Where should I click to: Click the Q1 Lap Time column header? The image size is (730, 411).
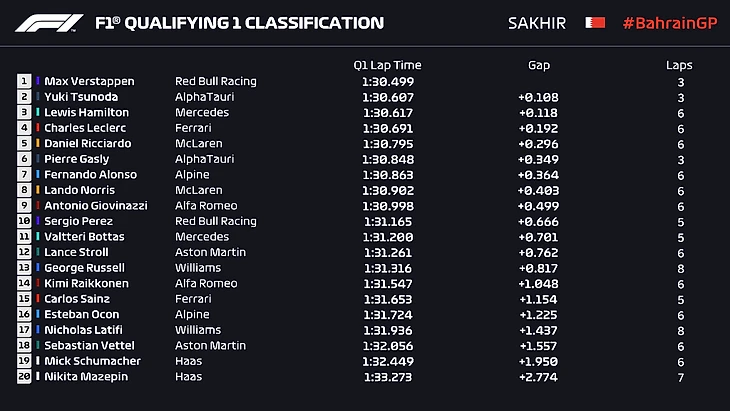tap(387, 65)
